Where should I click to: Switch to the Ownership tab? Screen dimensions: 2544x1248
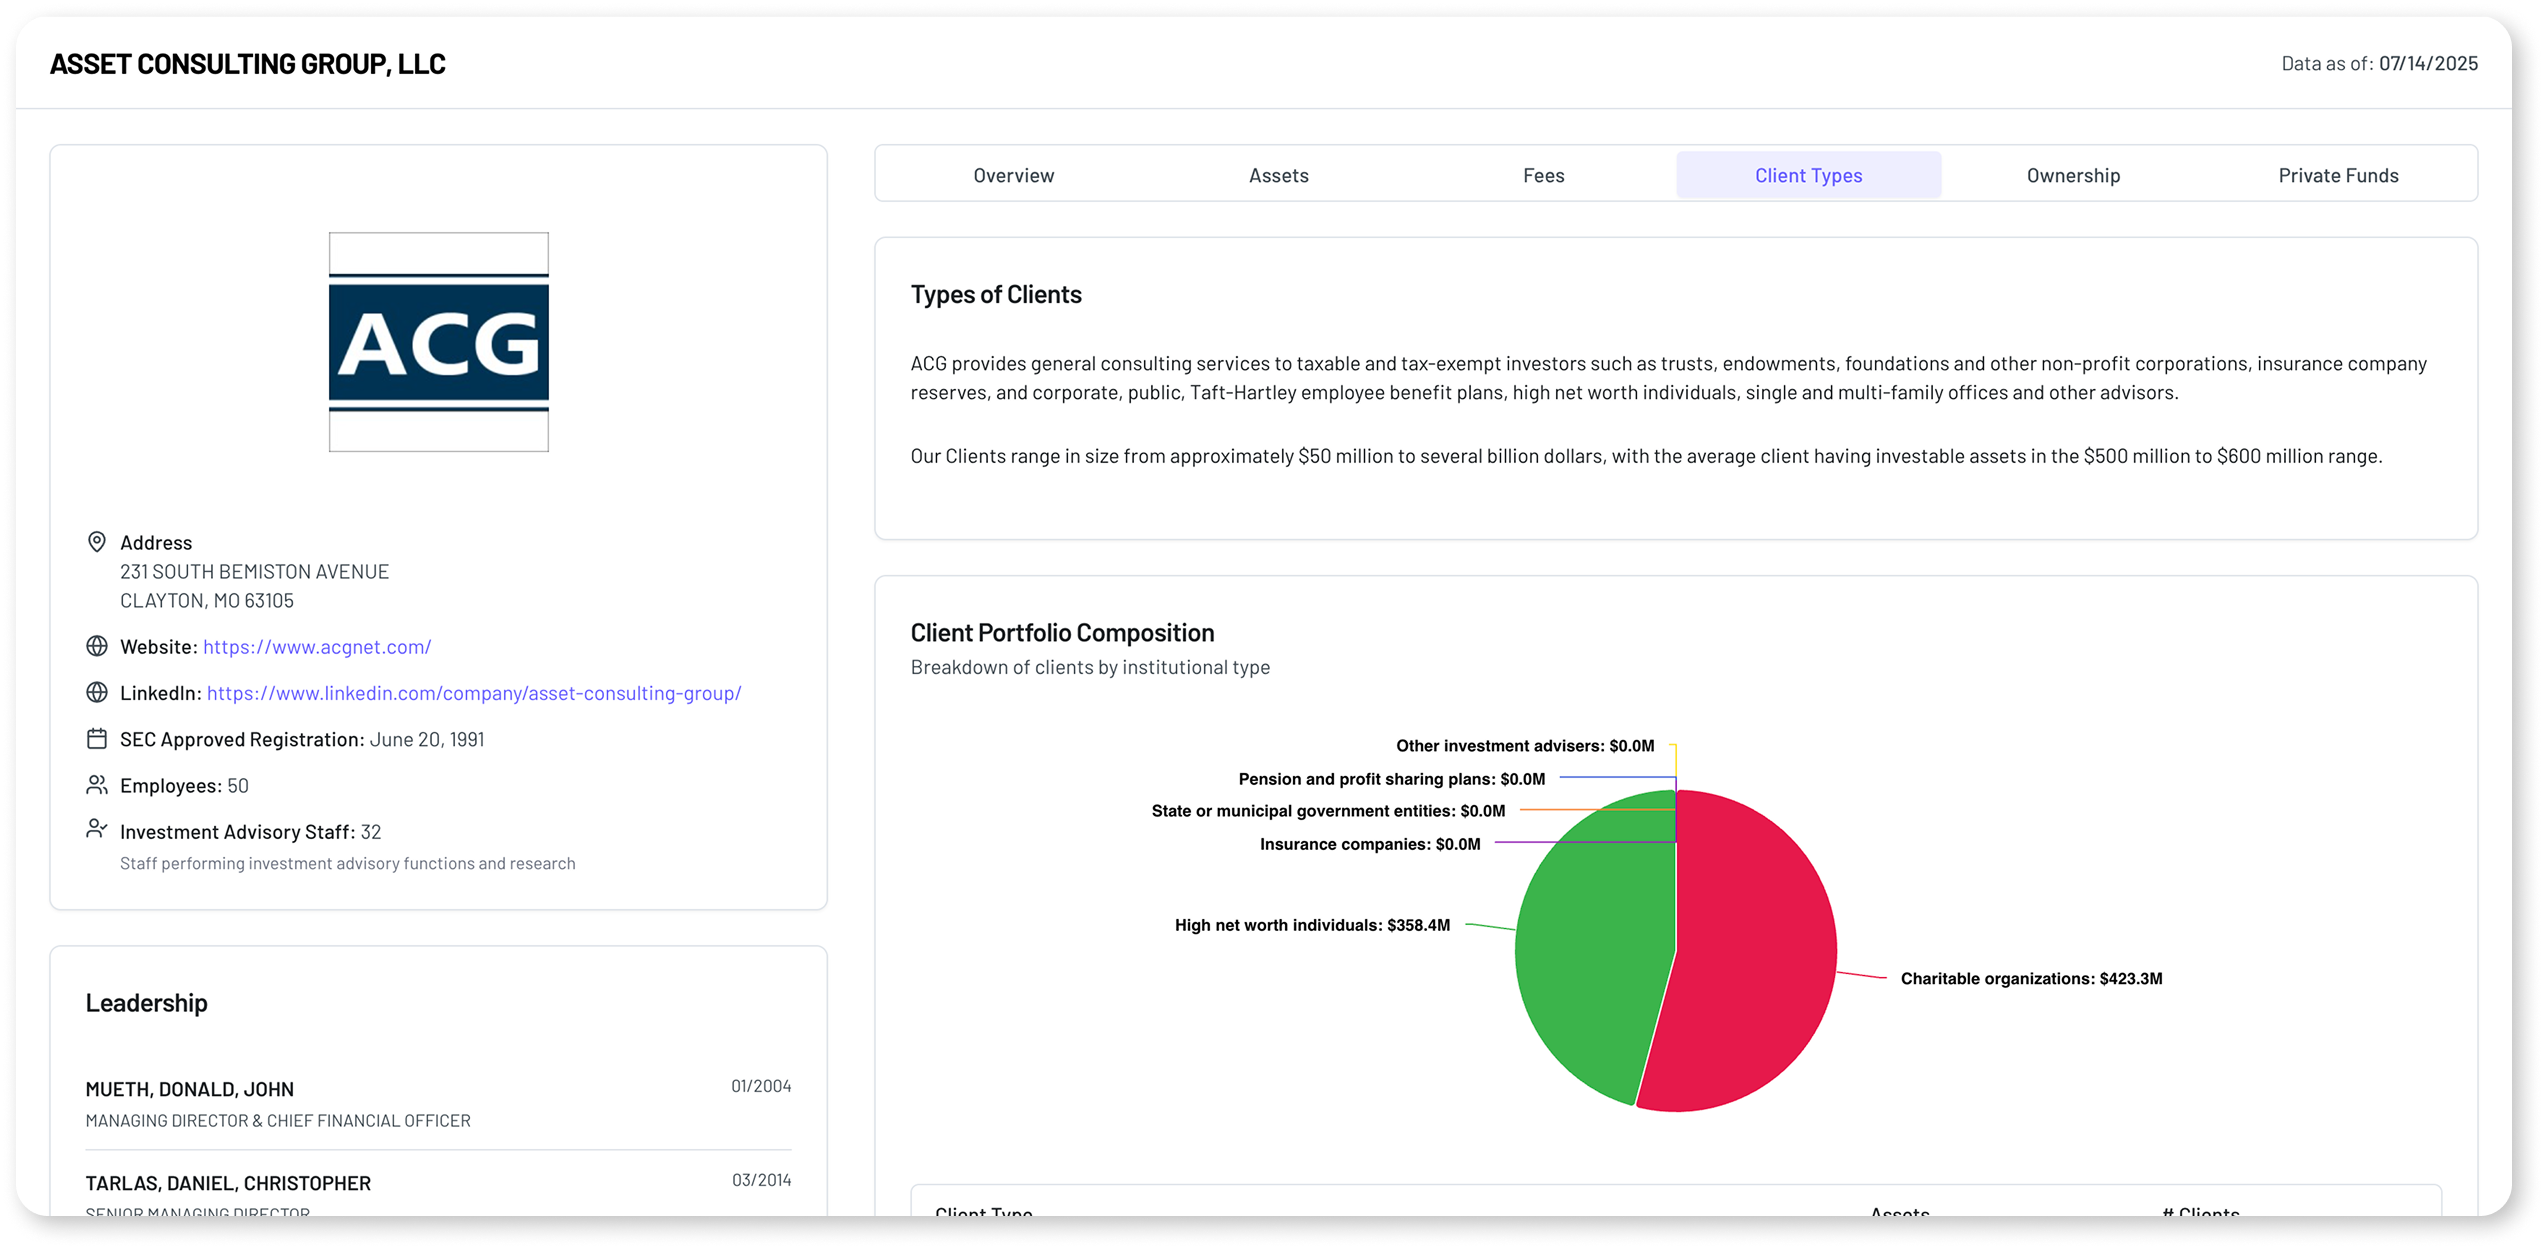coord(2072,174)
